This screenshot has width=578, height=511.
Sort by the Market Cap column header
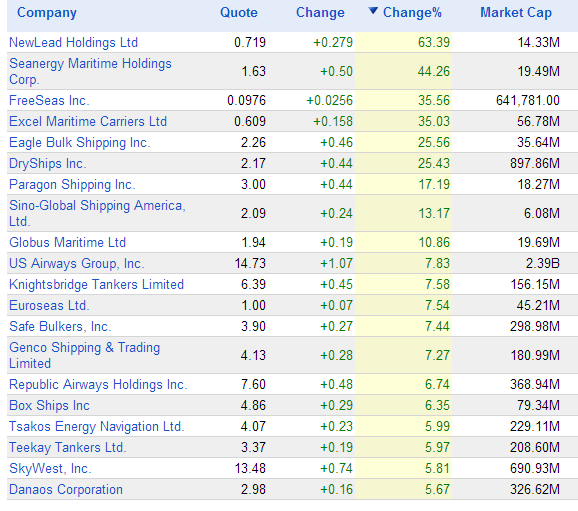point(516,13)
